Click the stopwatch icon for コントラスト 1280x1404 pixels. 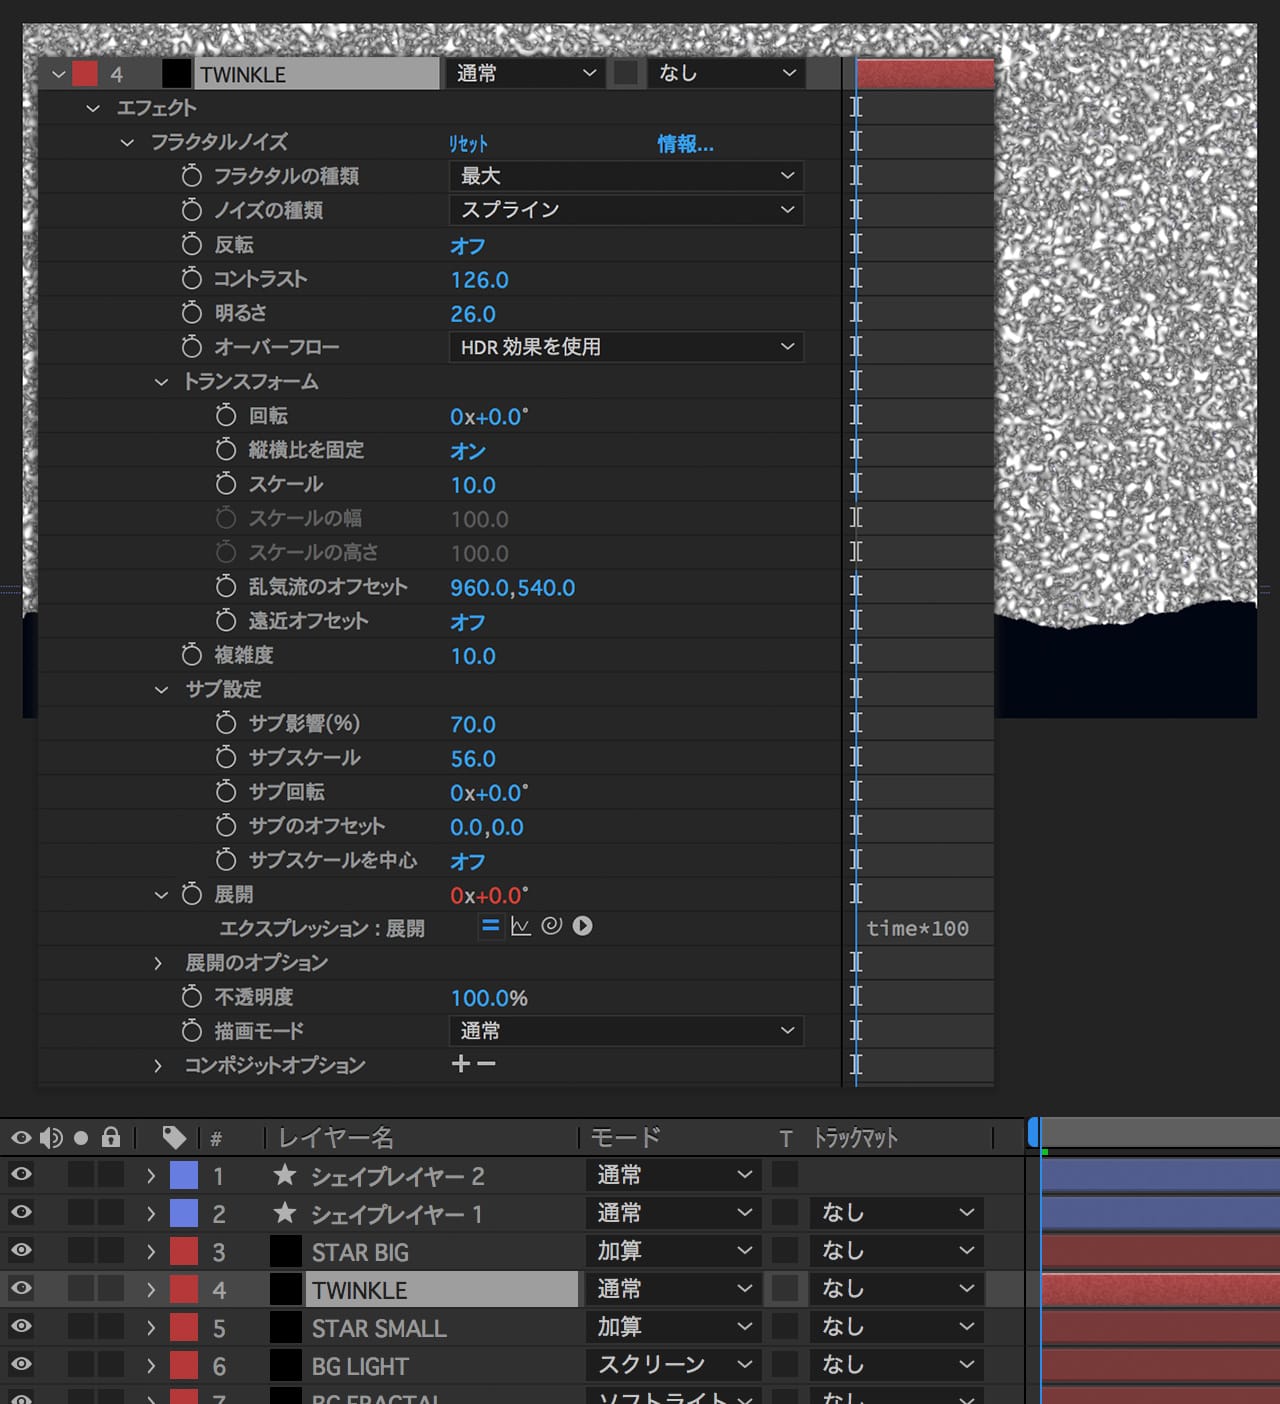[192, 278]
